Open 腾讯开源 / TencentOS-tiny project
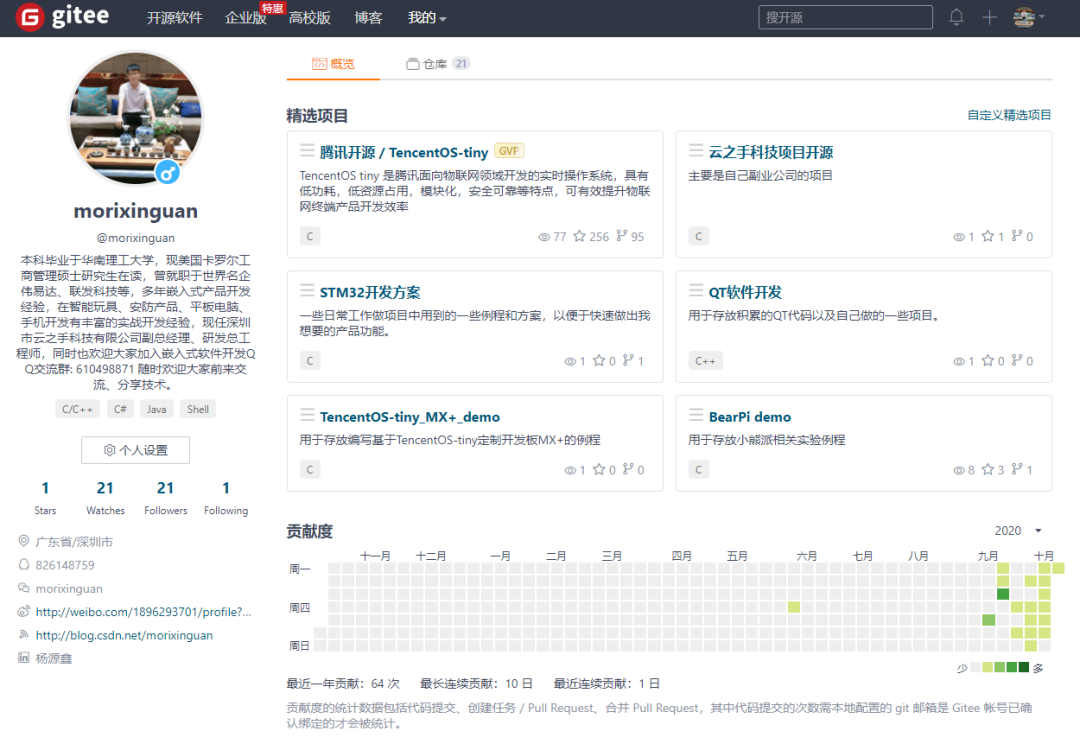The height and width of the screenshot is (744, 1080). pyautogui.click(x=404, y=152)
